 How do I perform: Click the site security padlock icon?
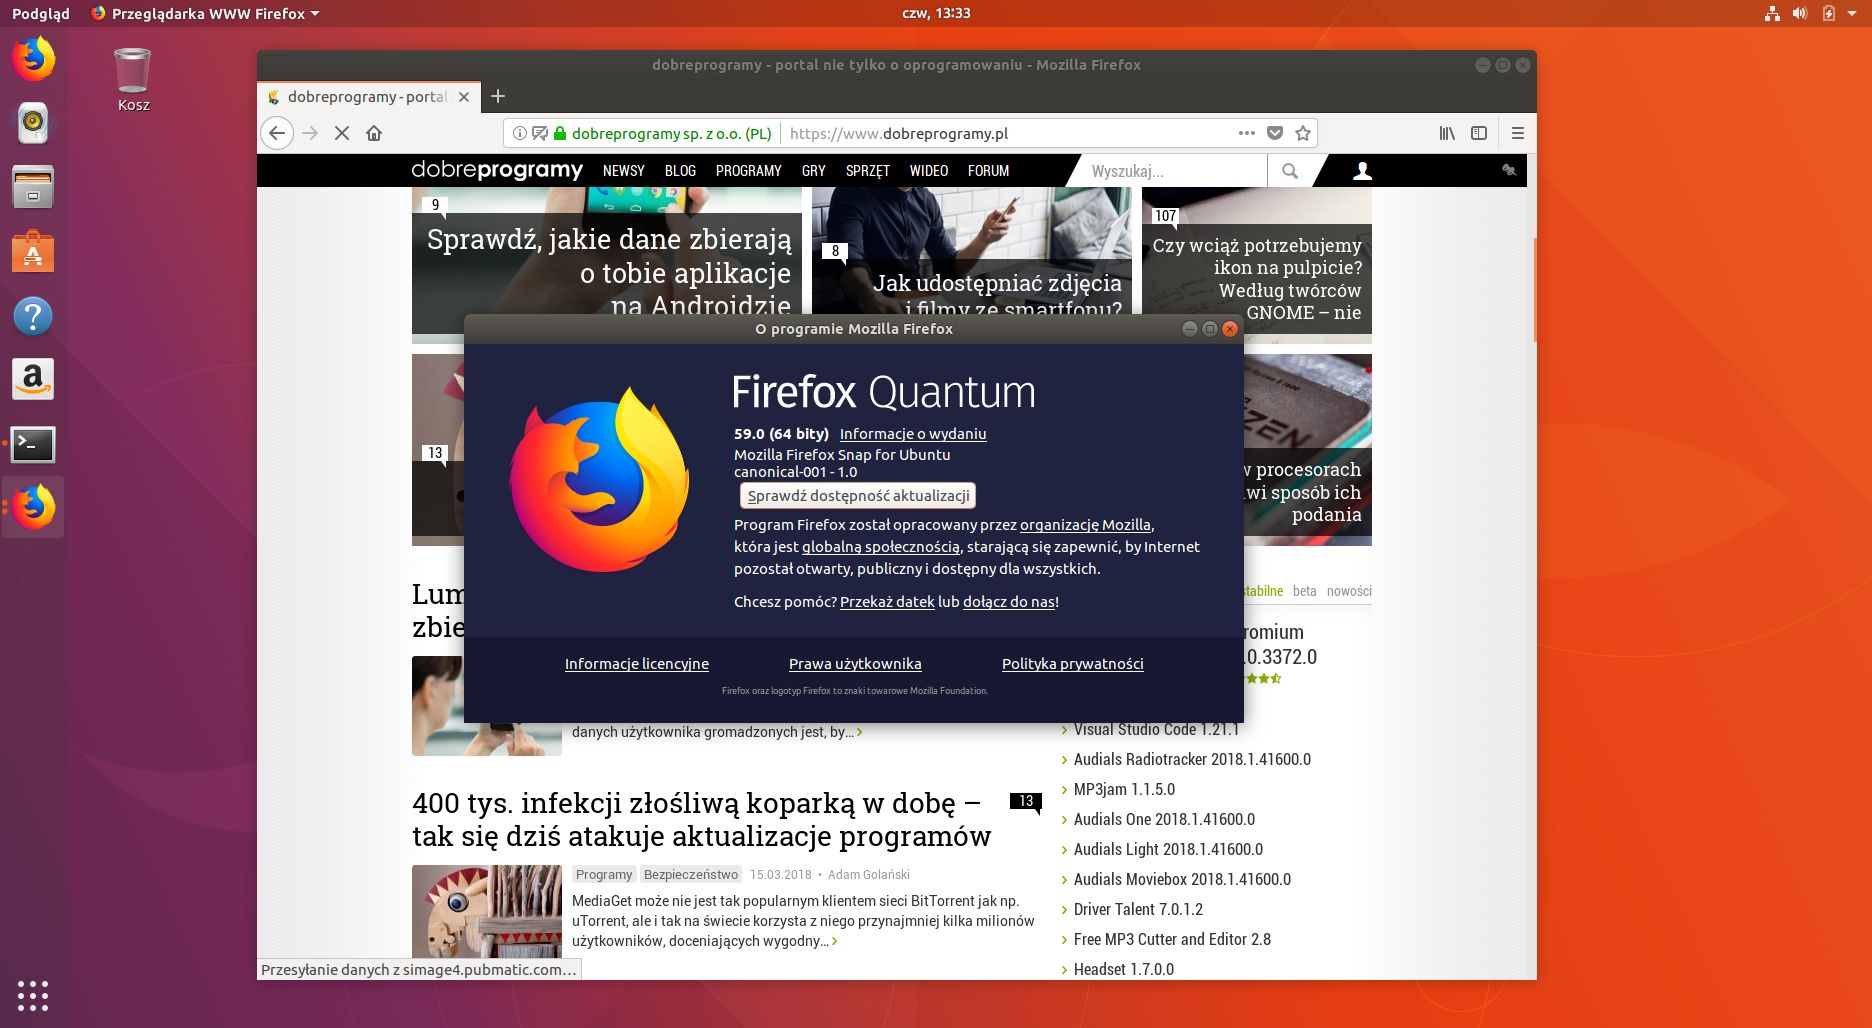point(561,133)
